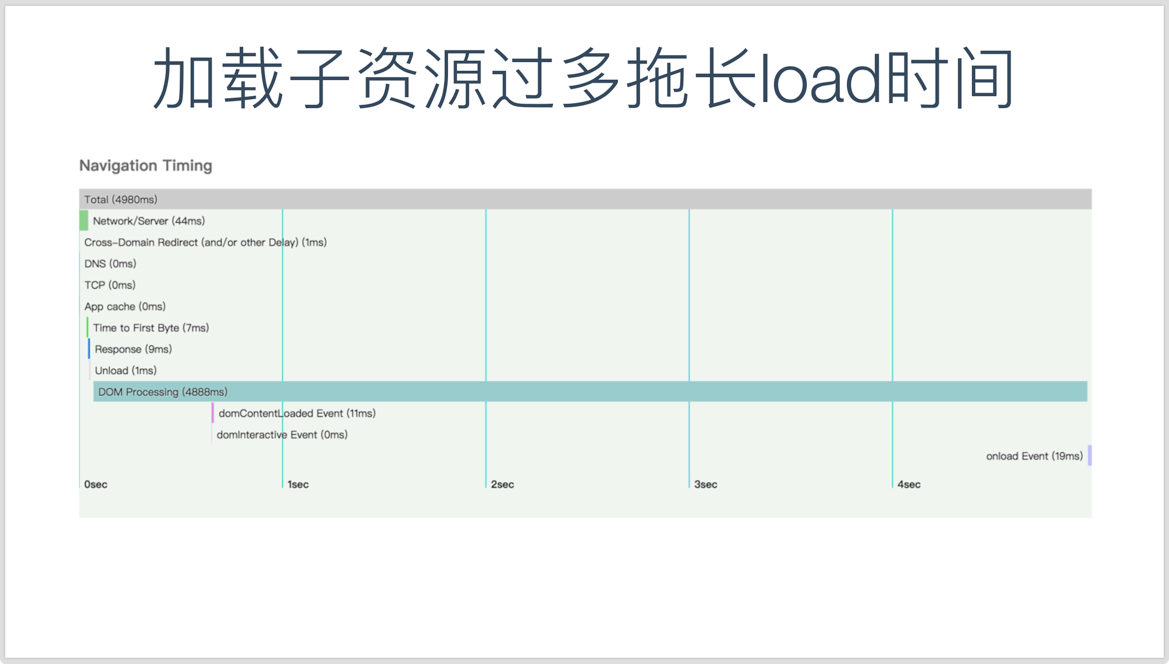Click the purple onload Event marker
The height and width of the screenshot is (664, 1169).
click(x=1089, y=455)
